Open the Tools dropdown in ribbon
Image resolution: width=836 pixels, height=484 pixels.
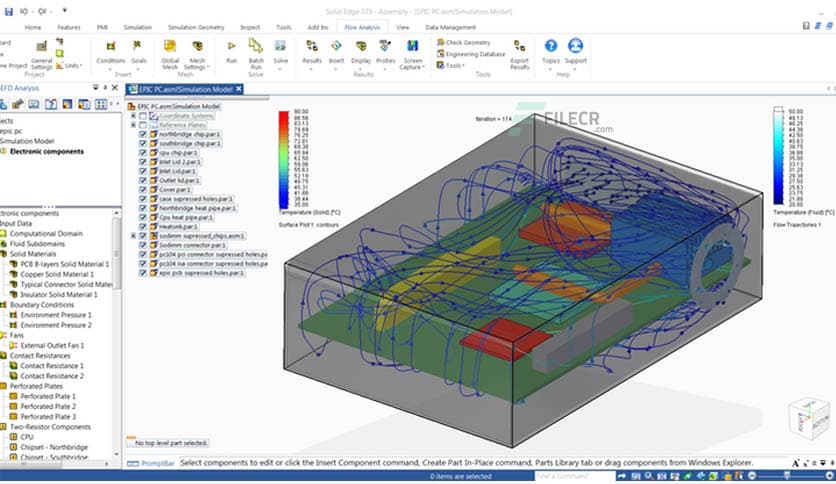click(x=451, y=66)
